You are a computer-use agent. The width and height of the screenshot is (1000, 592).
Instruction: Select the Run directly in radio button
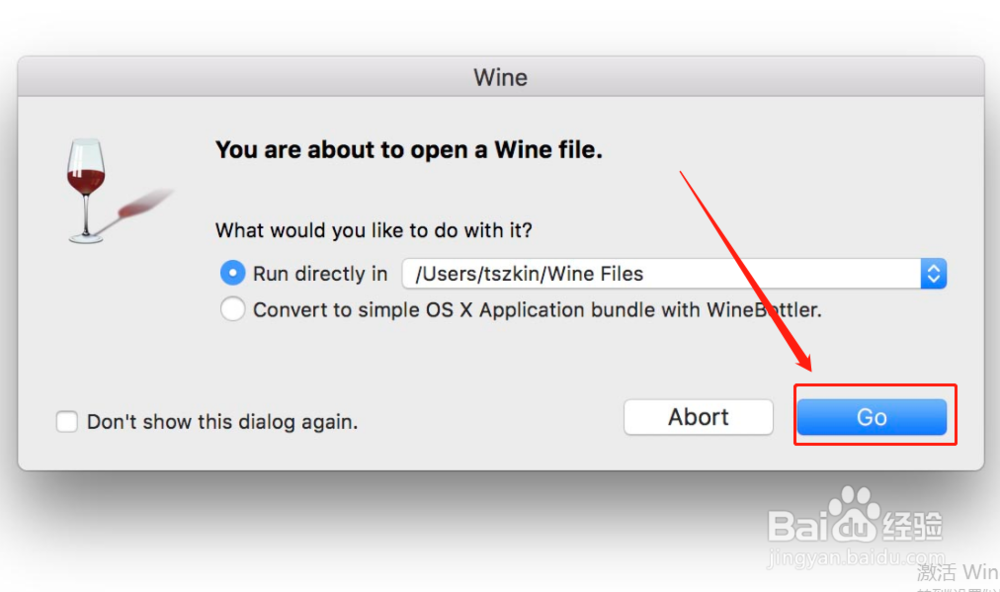tap(233, 273)
